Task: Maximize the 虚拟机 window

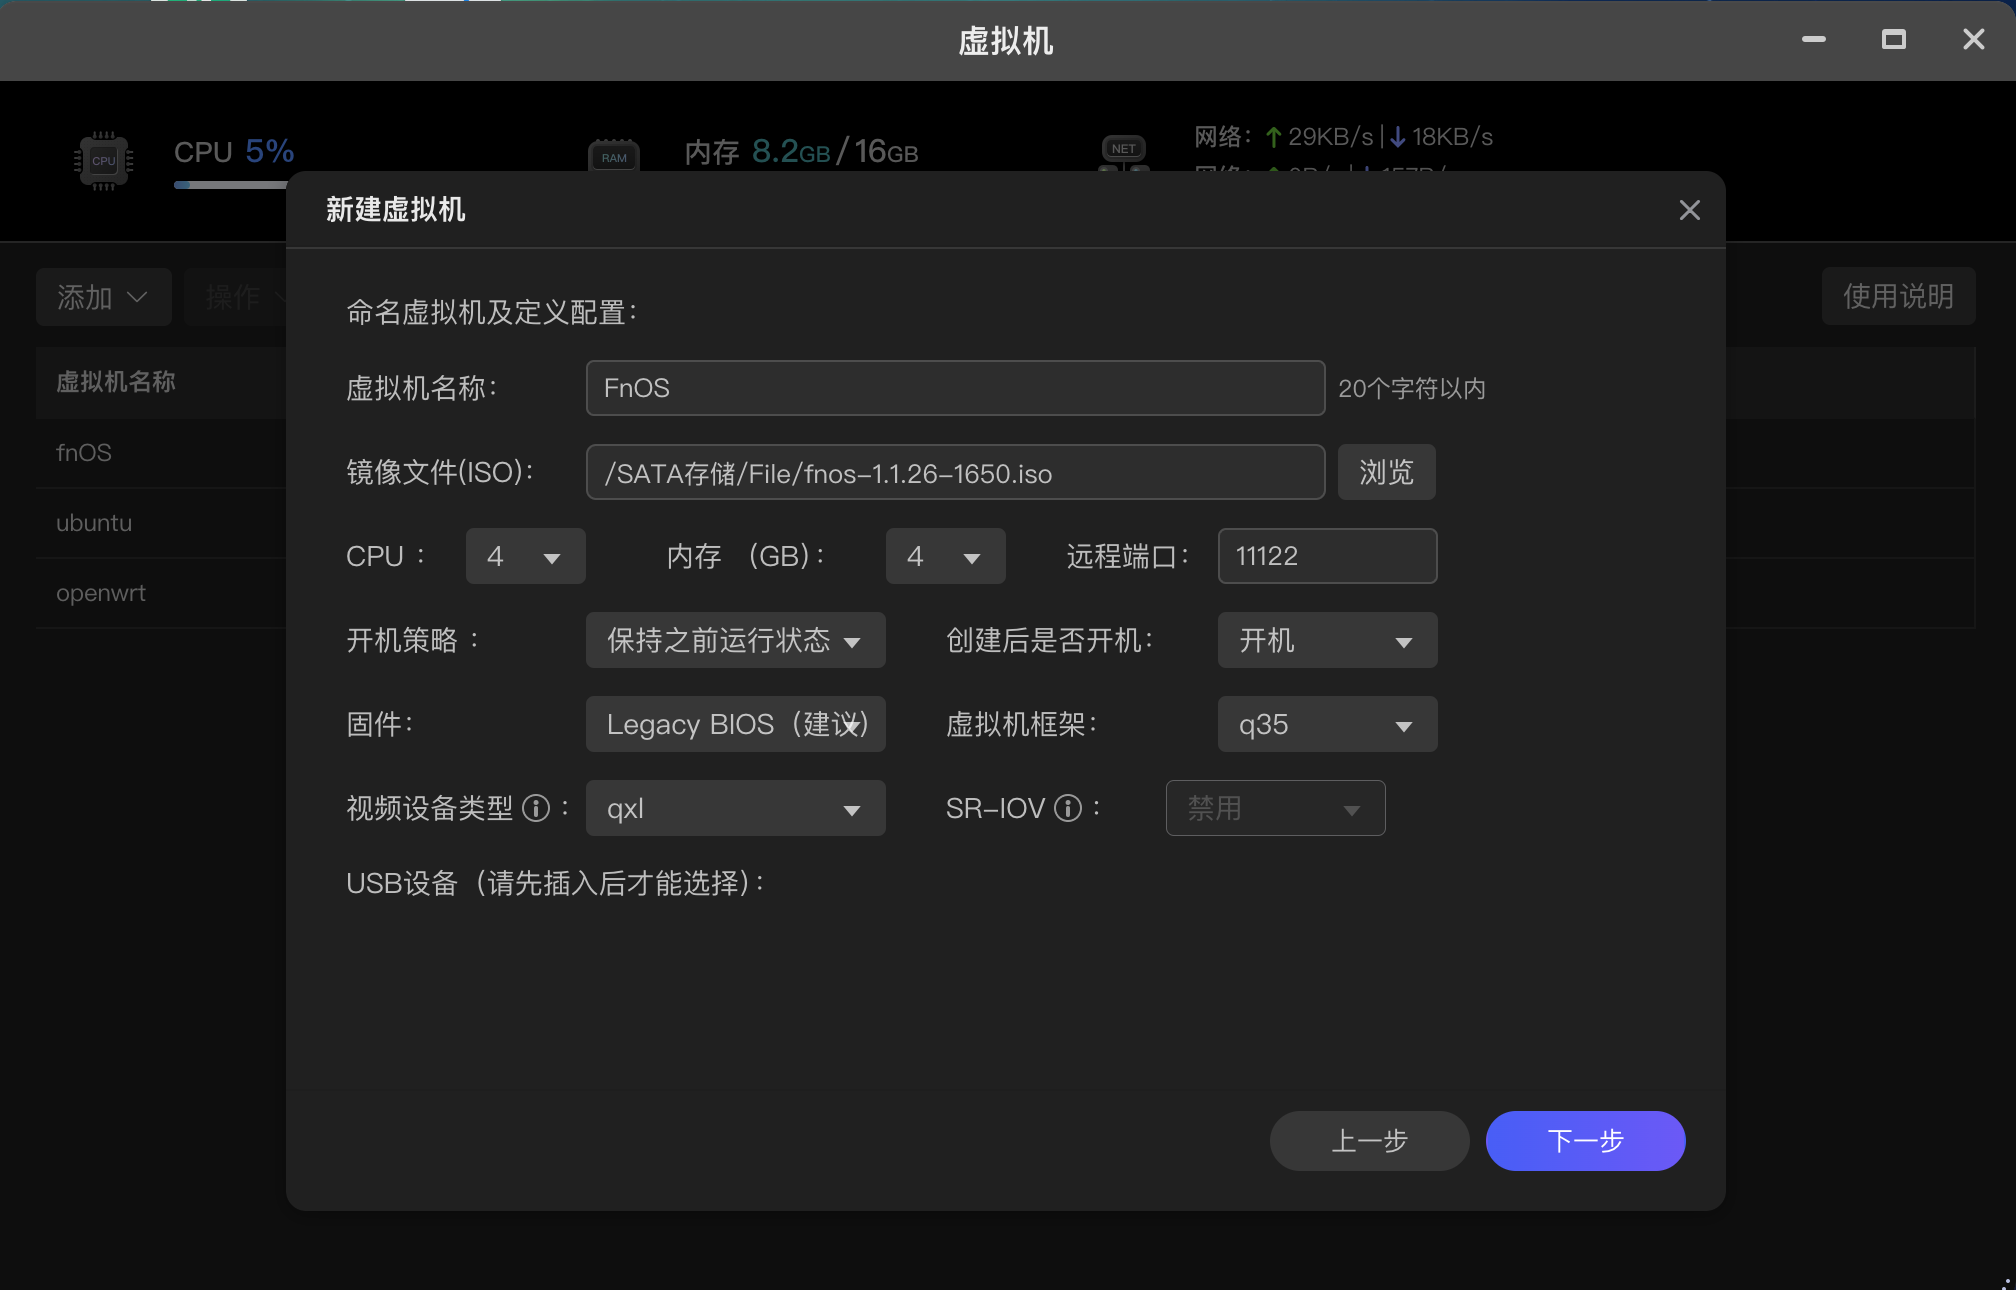Action: [1893, 40]
